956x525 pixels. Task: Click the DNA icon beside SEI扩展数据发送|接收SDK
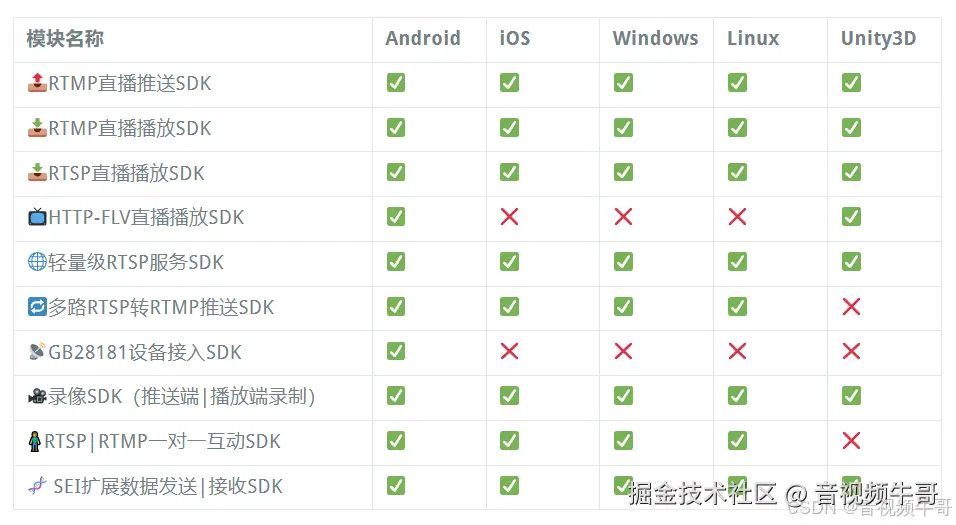(37, 486)
